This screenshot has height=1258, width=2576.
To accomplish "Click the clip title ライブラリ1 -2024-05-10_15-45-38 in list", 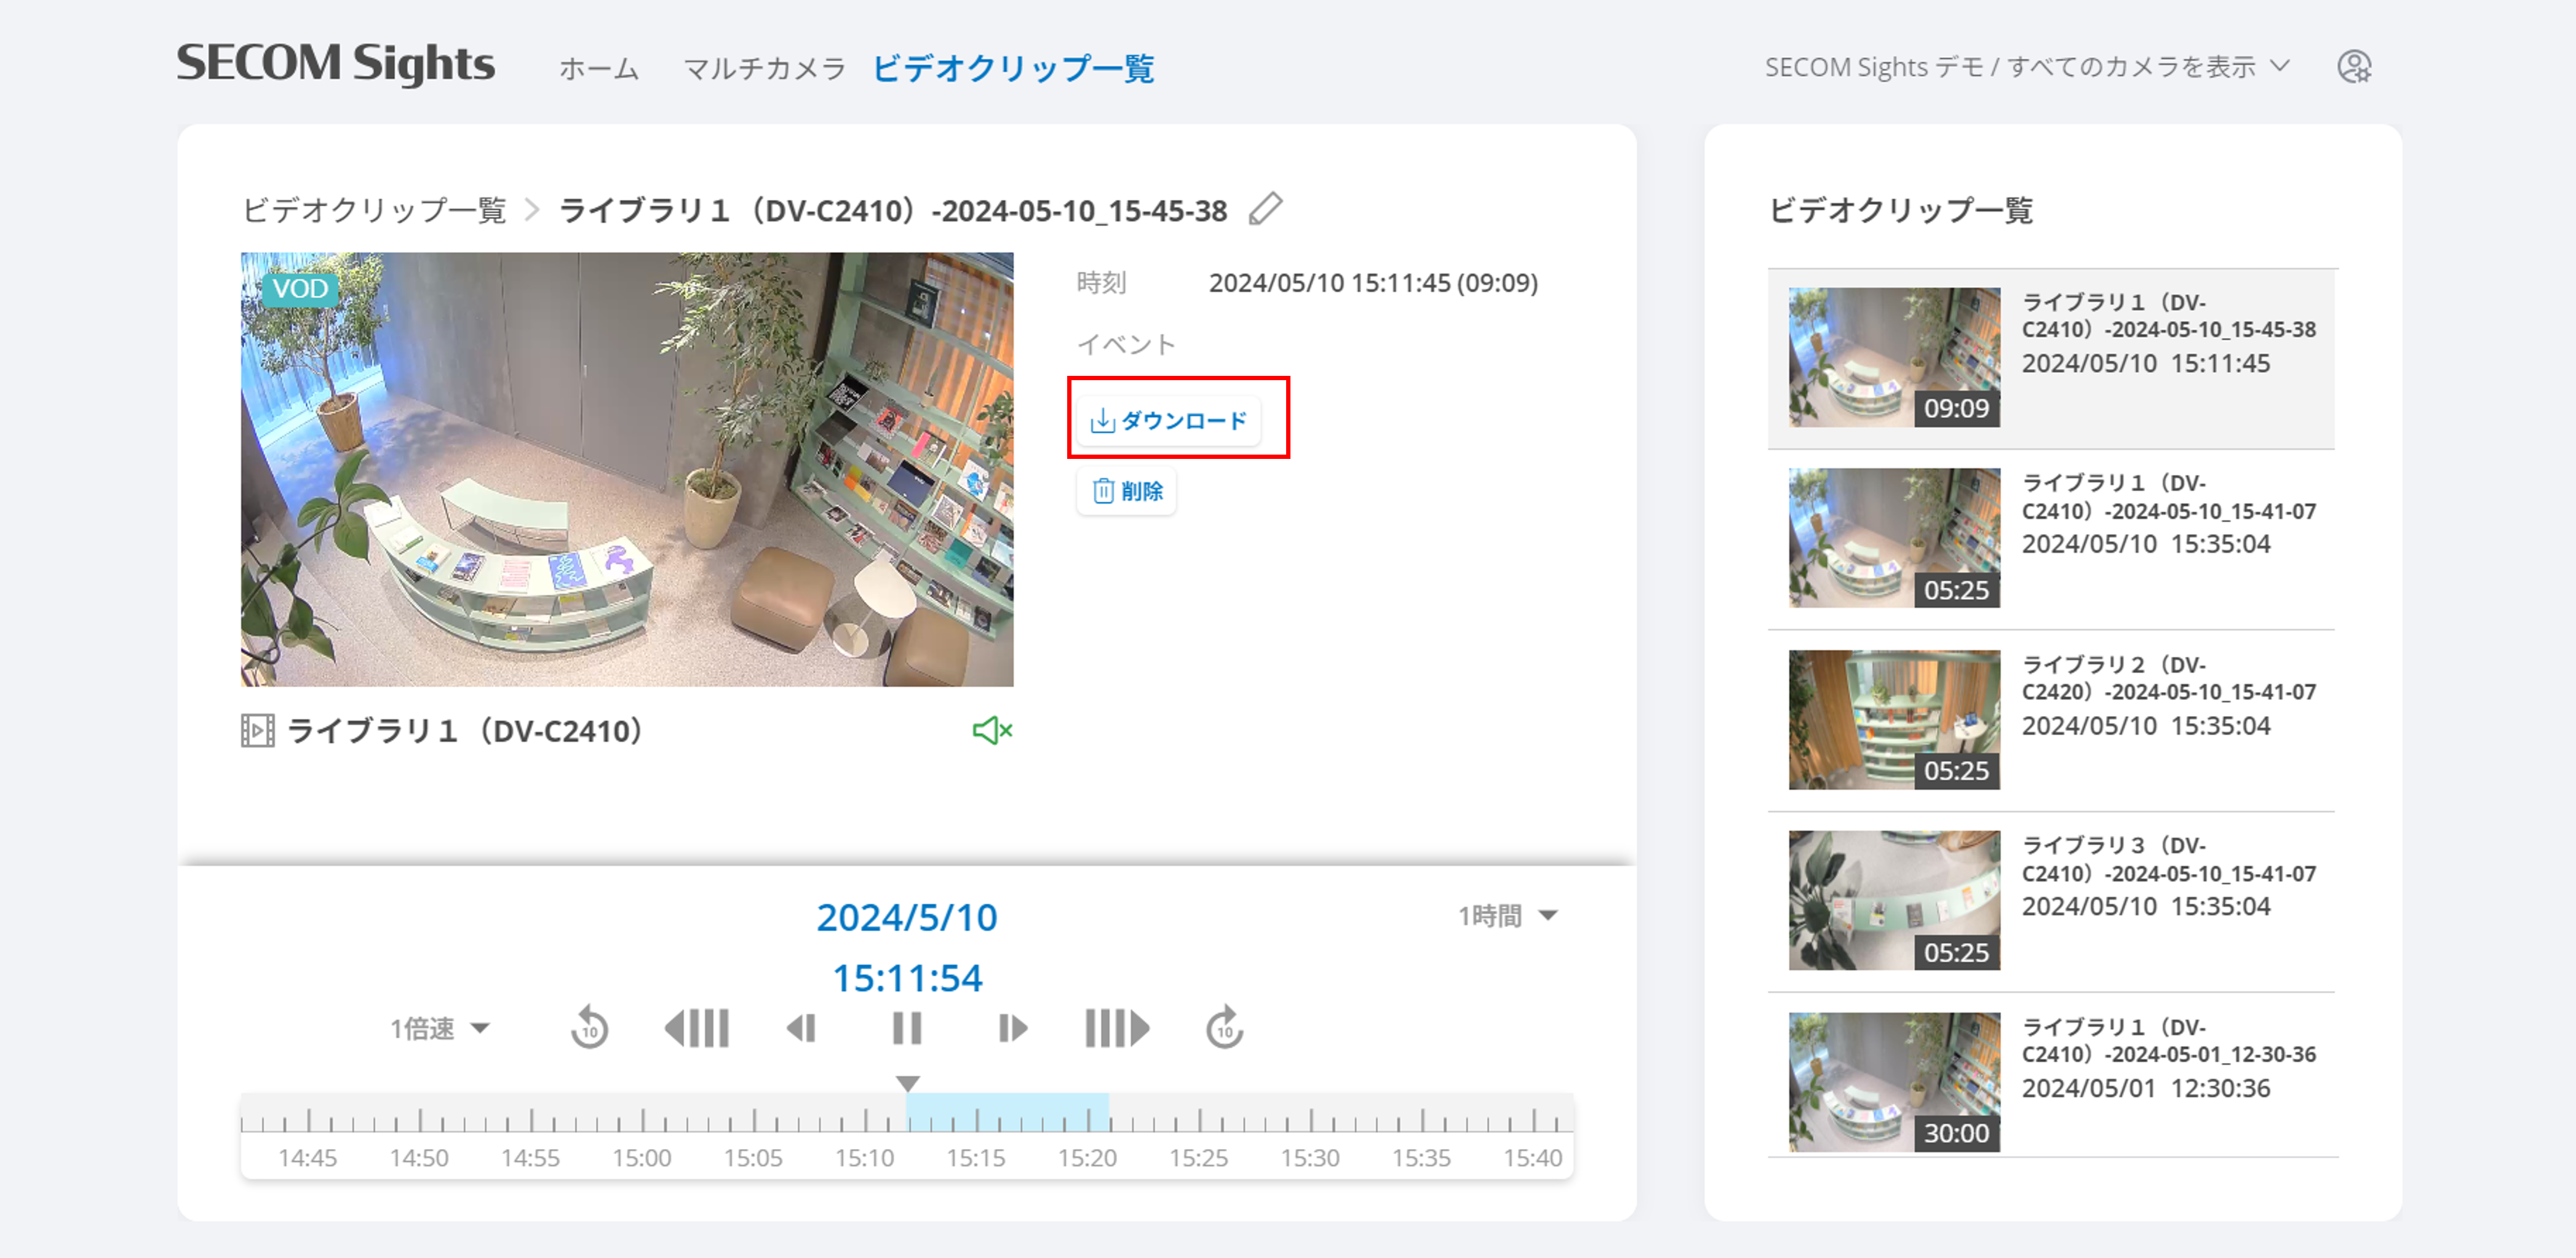I will coord(2169,315).
